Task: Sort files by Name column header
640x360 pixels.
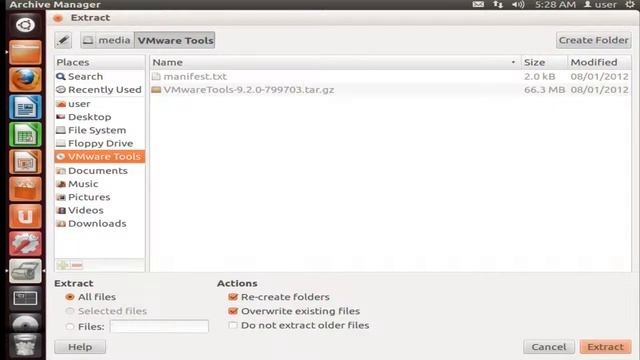Action: coord(335,62)
